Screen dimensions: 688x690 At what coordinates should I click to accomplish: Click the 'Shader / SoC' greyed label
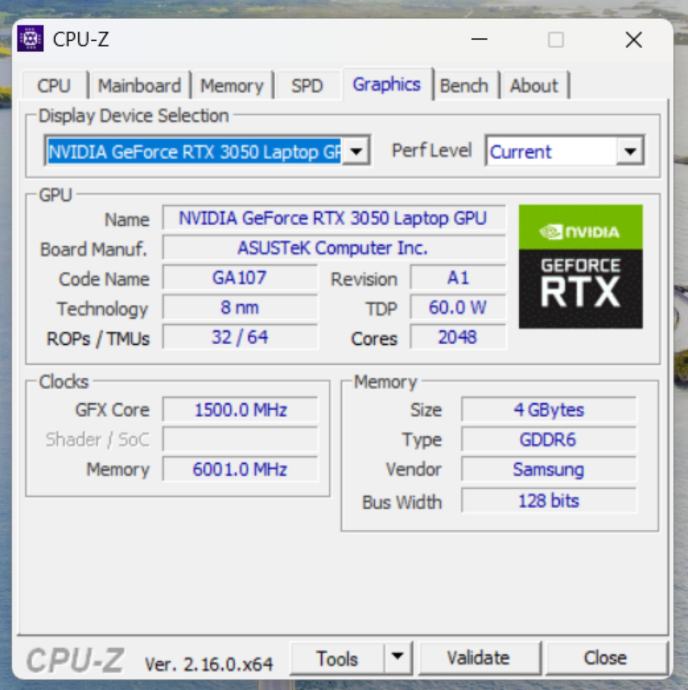(x=98, y=440)
